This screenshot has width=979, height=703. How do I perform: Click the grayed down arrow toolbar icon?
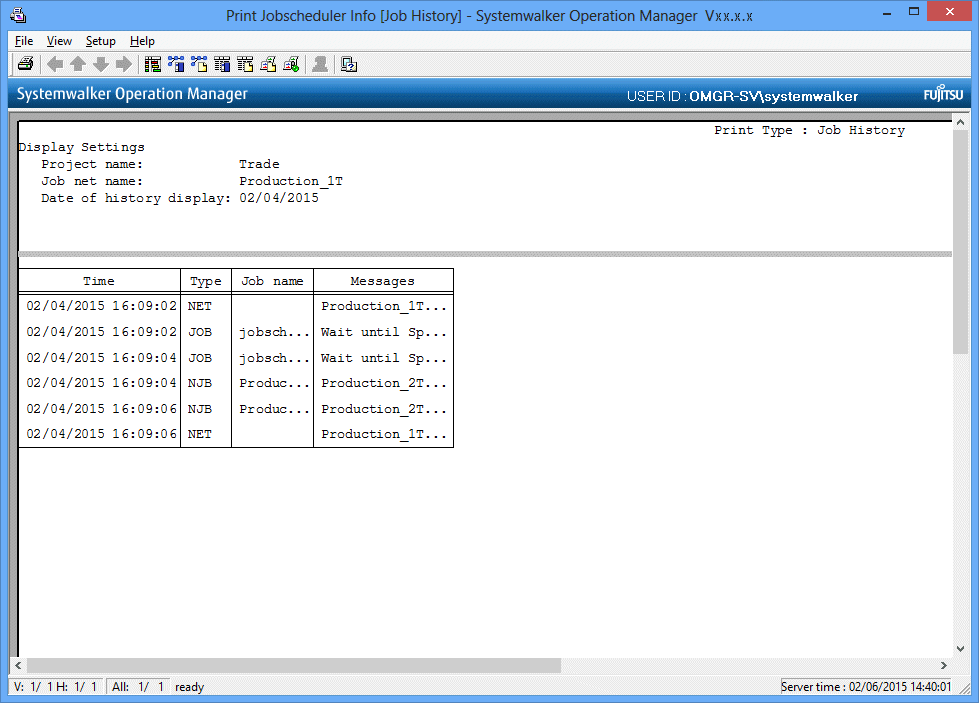pos(101,65)
